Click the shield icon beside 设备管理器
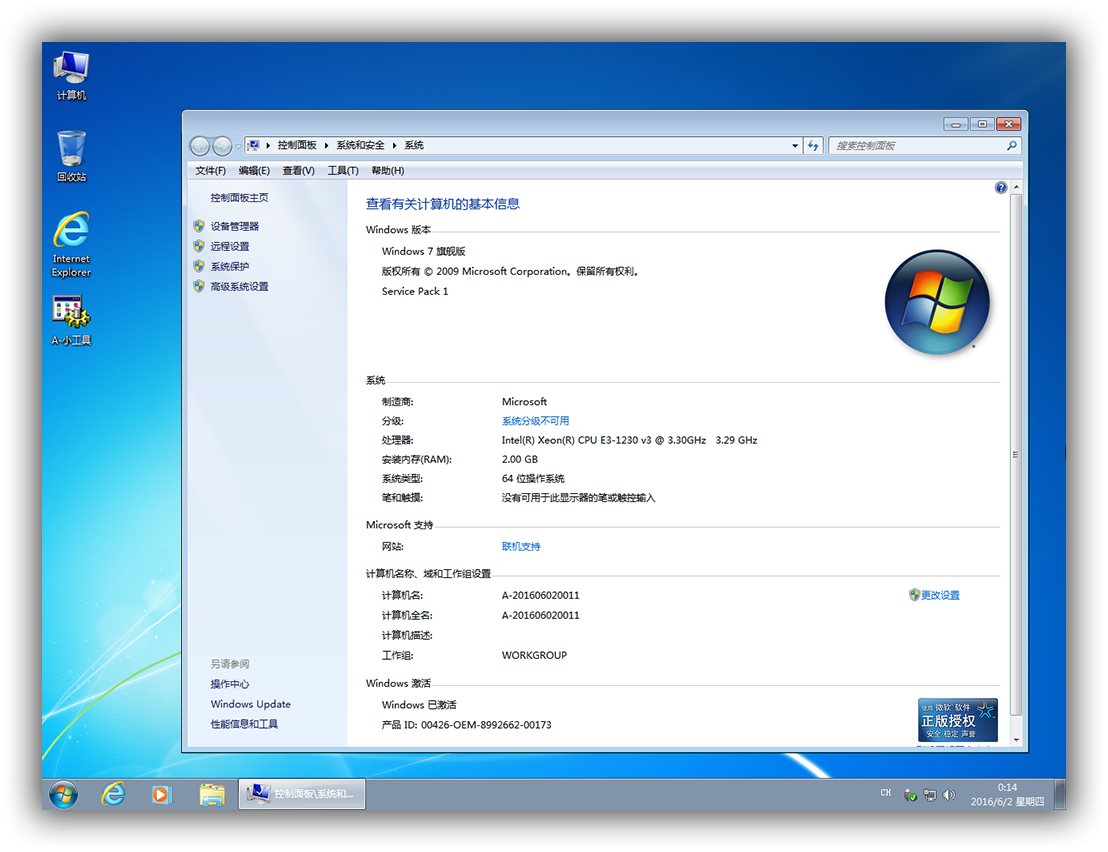Screen dimensions: 1108x852 coord(199,226)
